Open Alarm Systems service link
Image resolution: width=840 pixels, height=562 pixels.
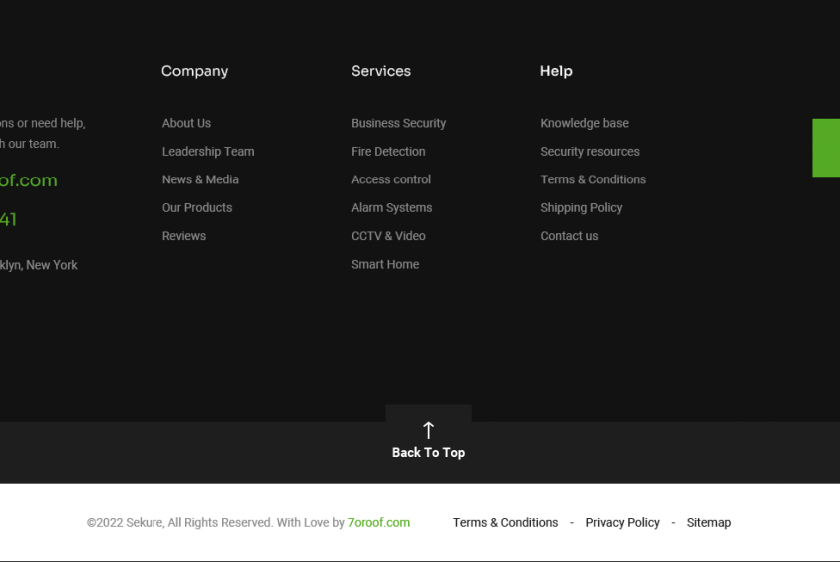391,207
